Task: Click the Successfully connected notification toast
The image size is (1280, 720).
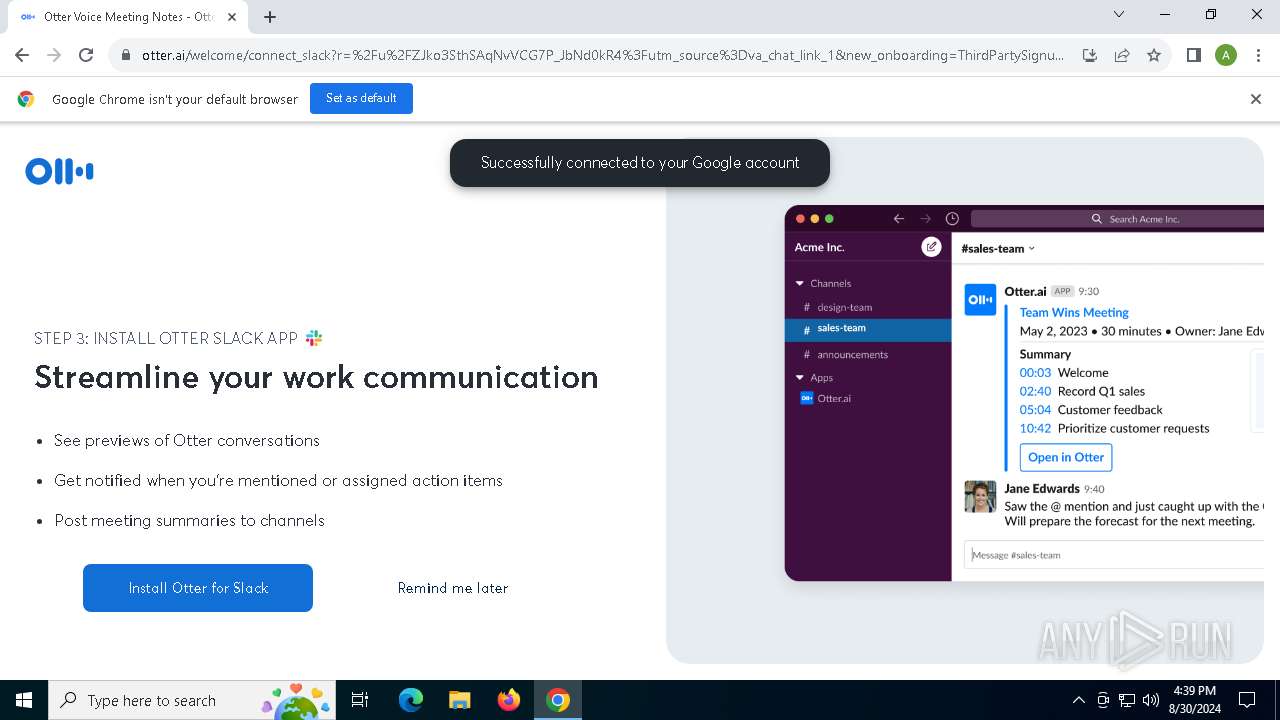Action: (x=640, y=163)
